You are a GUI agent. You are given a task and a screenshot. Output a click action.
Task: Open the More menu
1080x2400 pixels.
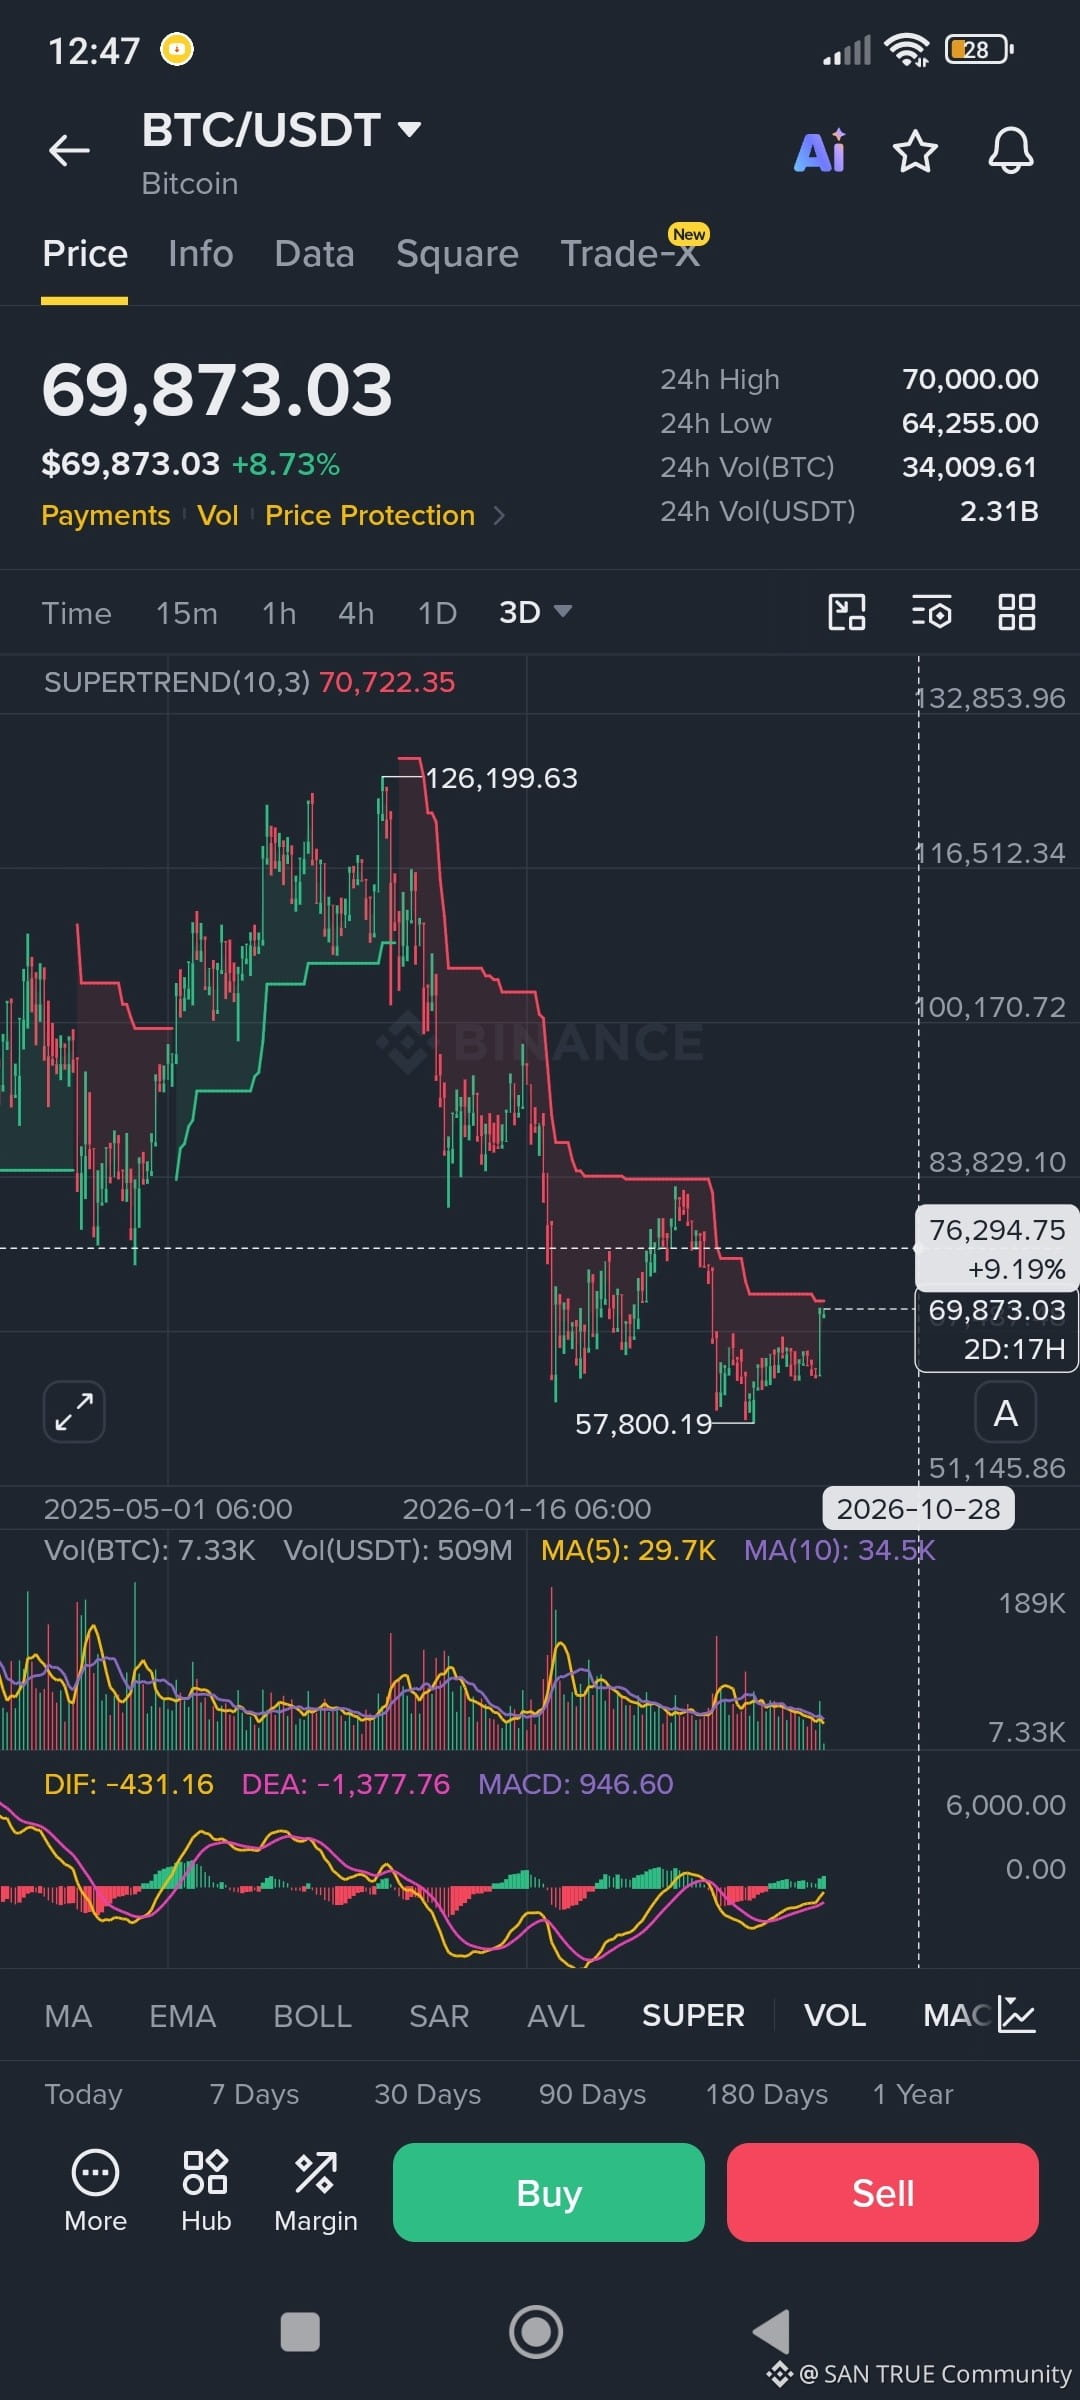pos(95,2192)
